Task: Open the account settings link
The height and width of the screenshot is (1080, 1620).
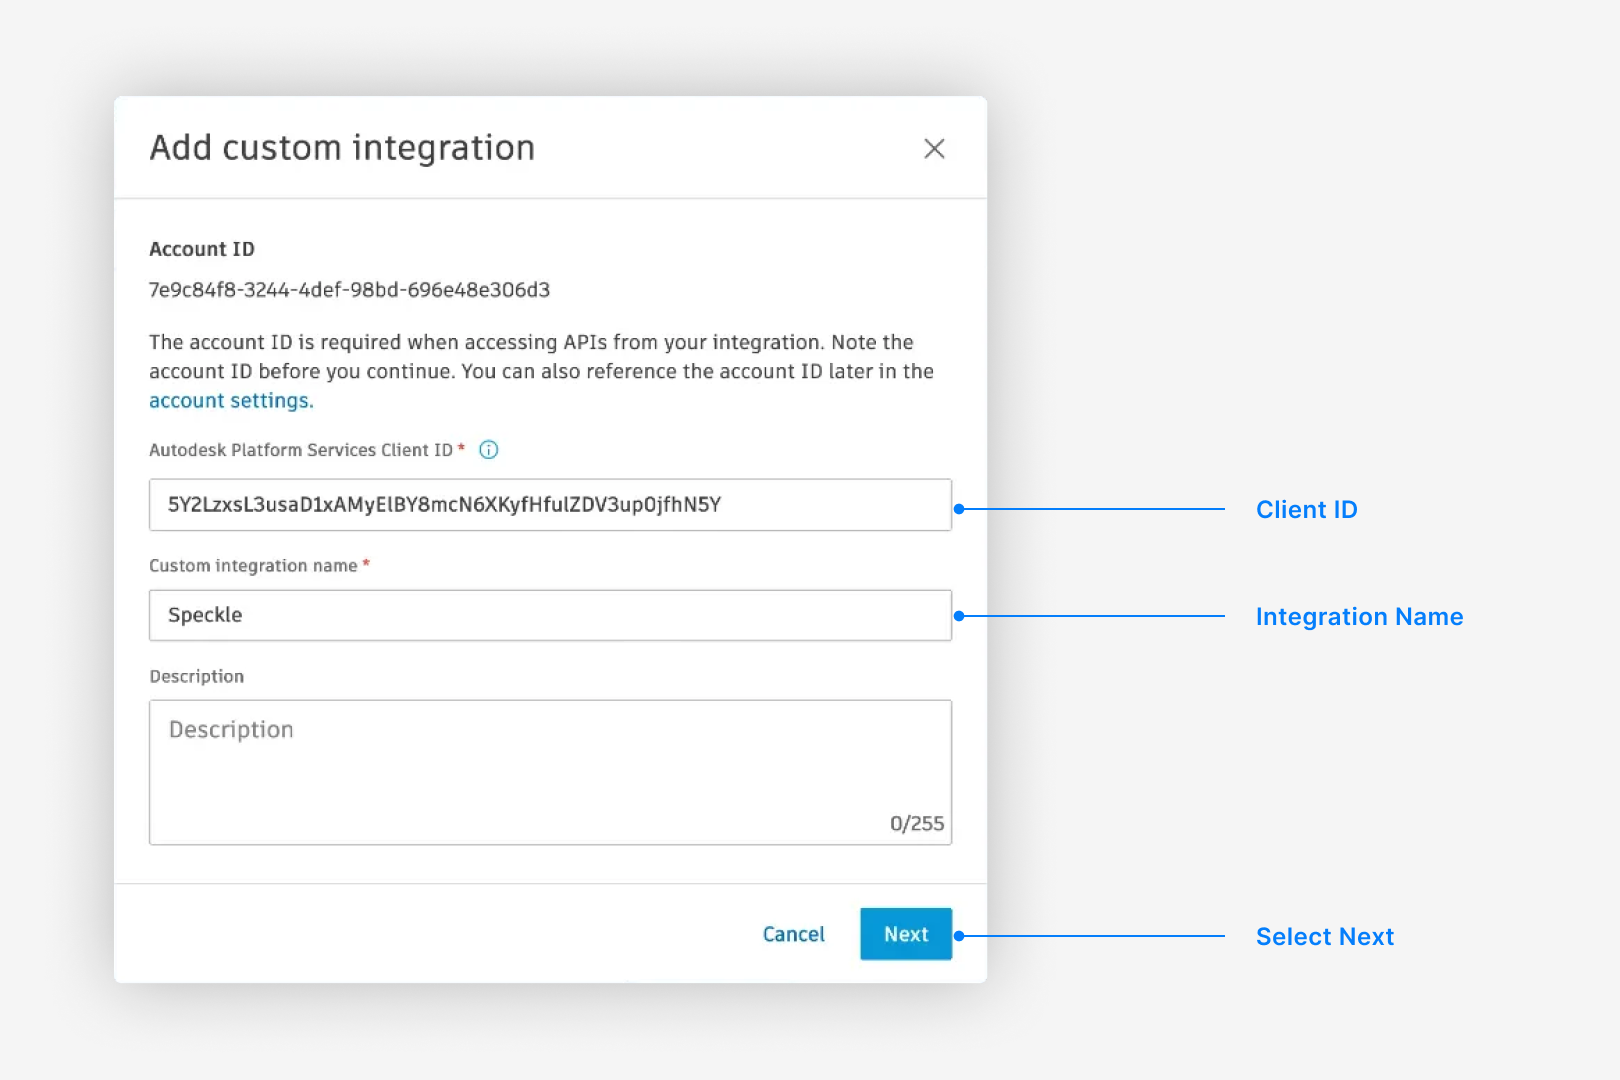Action: 229,400
